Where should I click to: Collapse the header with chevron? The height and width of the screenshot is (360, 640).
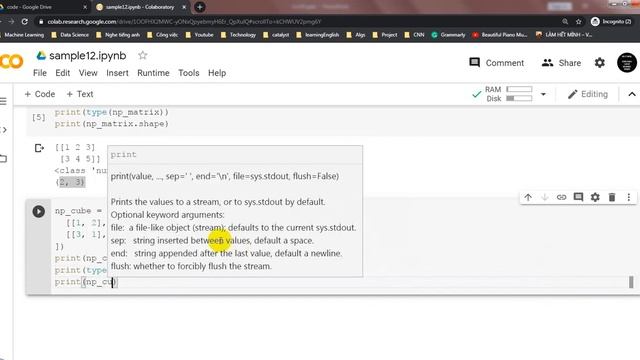coord(632,94)
